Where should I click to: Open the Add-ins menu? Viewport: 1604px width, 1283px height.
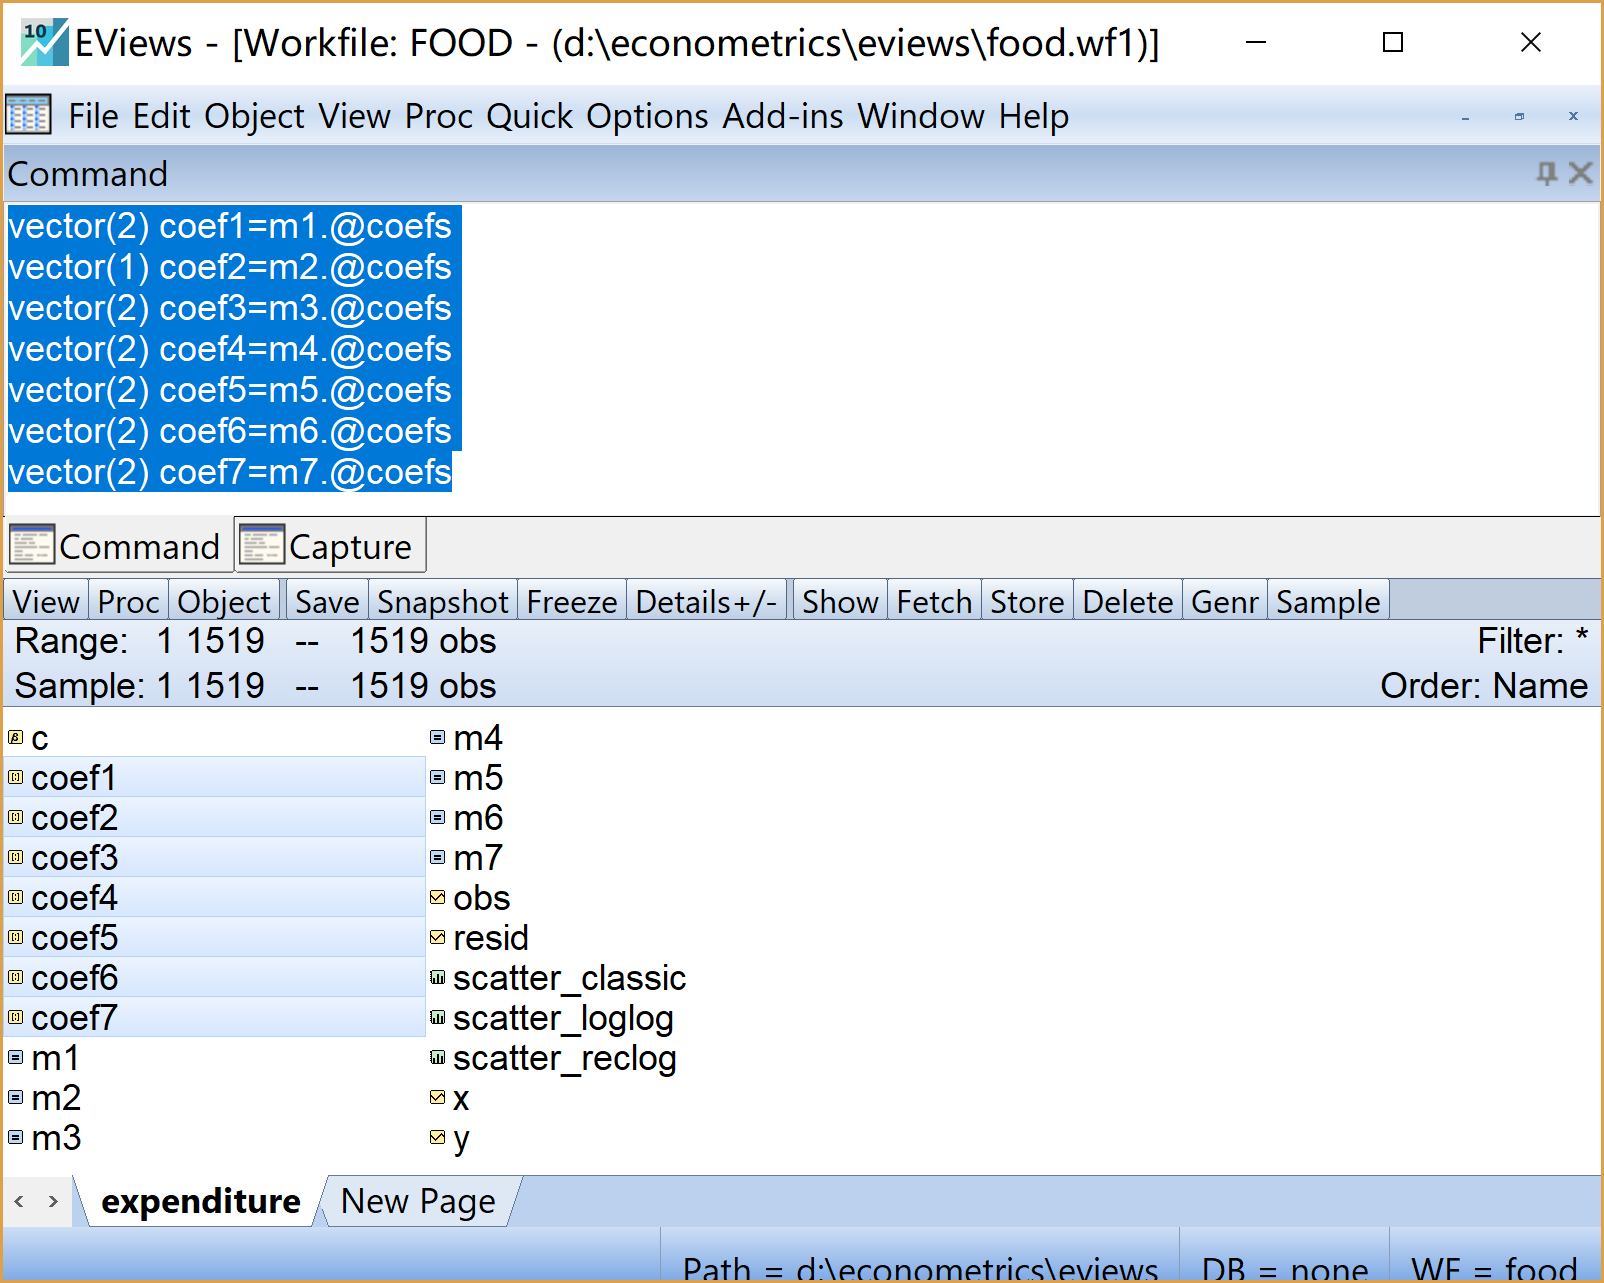(x=783, y=116)
